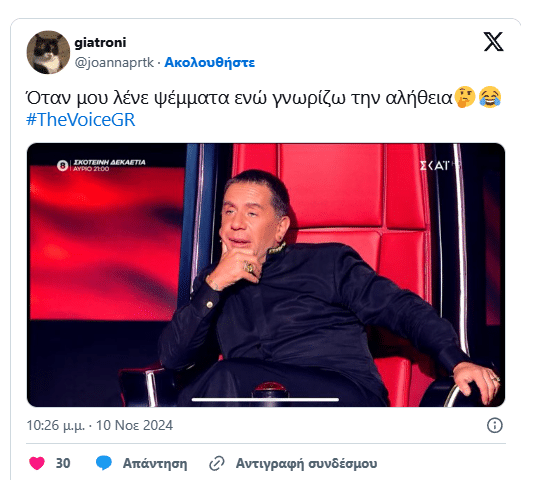Click the 30 likes count
534x480 pixels.
click(63, 463)
